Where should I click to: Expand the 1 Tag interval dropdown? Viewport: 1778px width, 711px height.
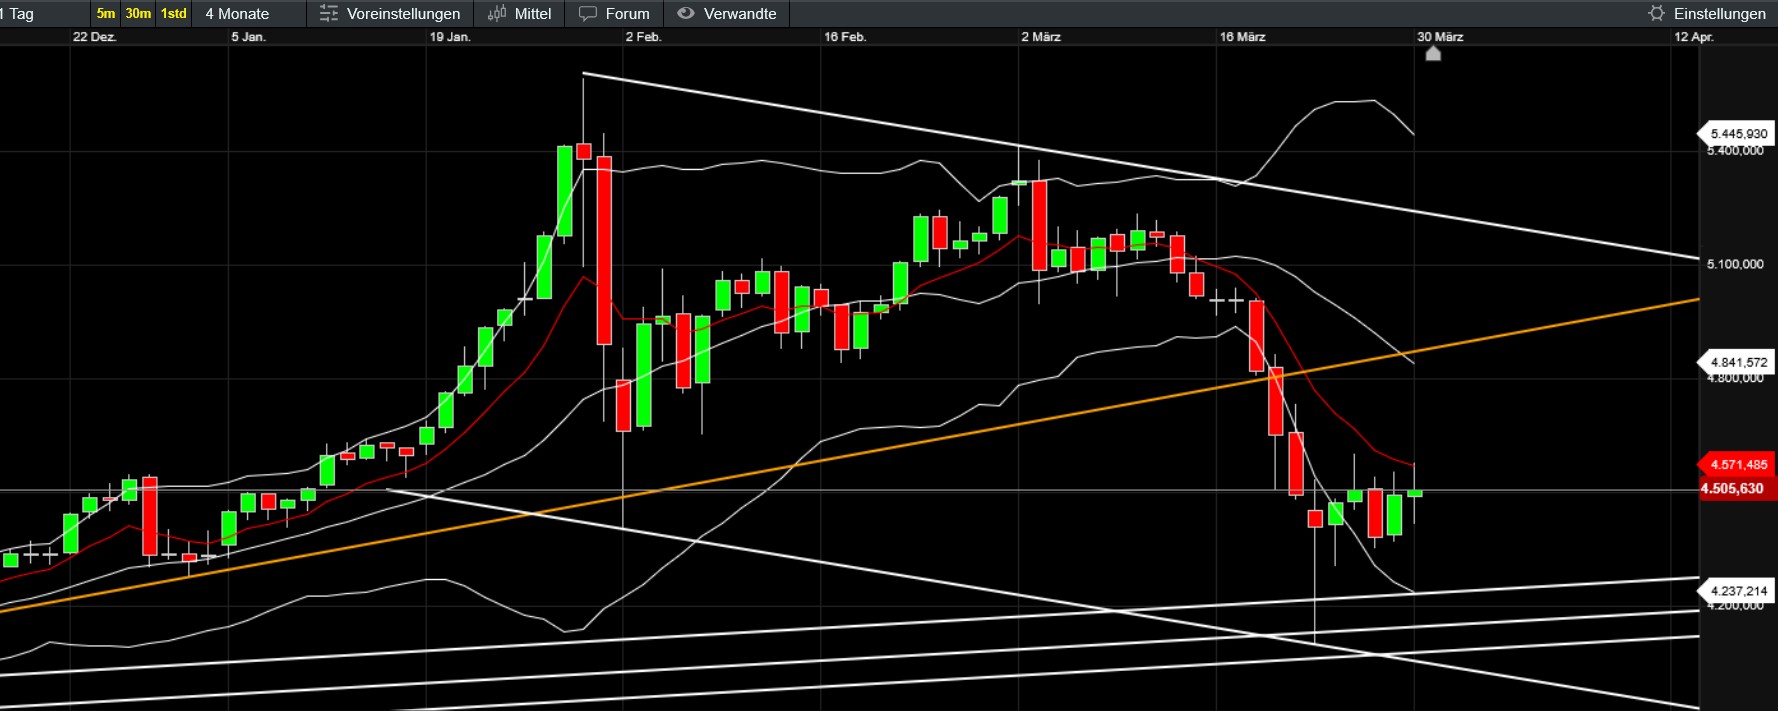[22, 14]
